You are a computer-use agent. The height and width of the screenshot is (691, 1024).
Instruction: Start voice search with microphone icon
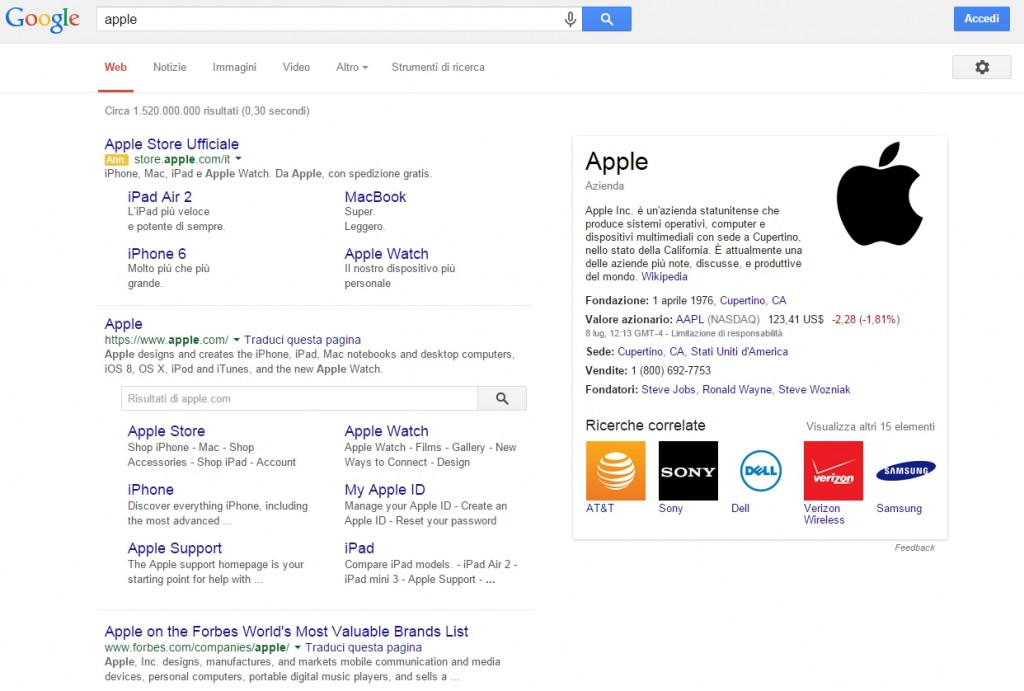[x=570, y=19]
